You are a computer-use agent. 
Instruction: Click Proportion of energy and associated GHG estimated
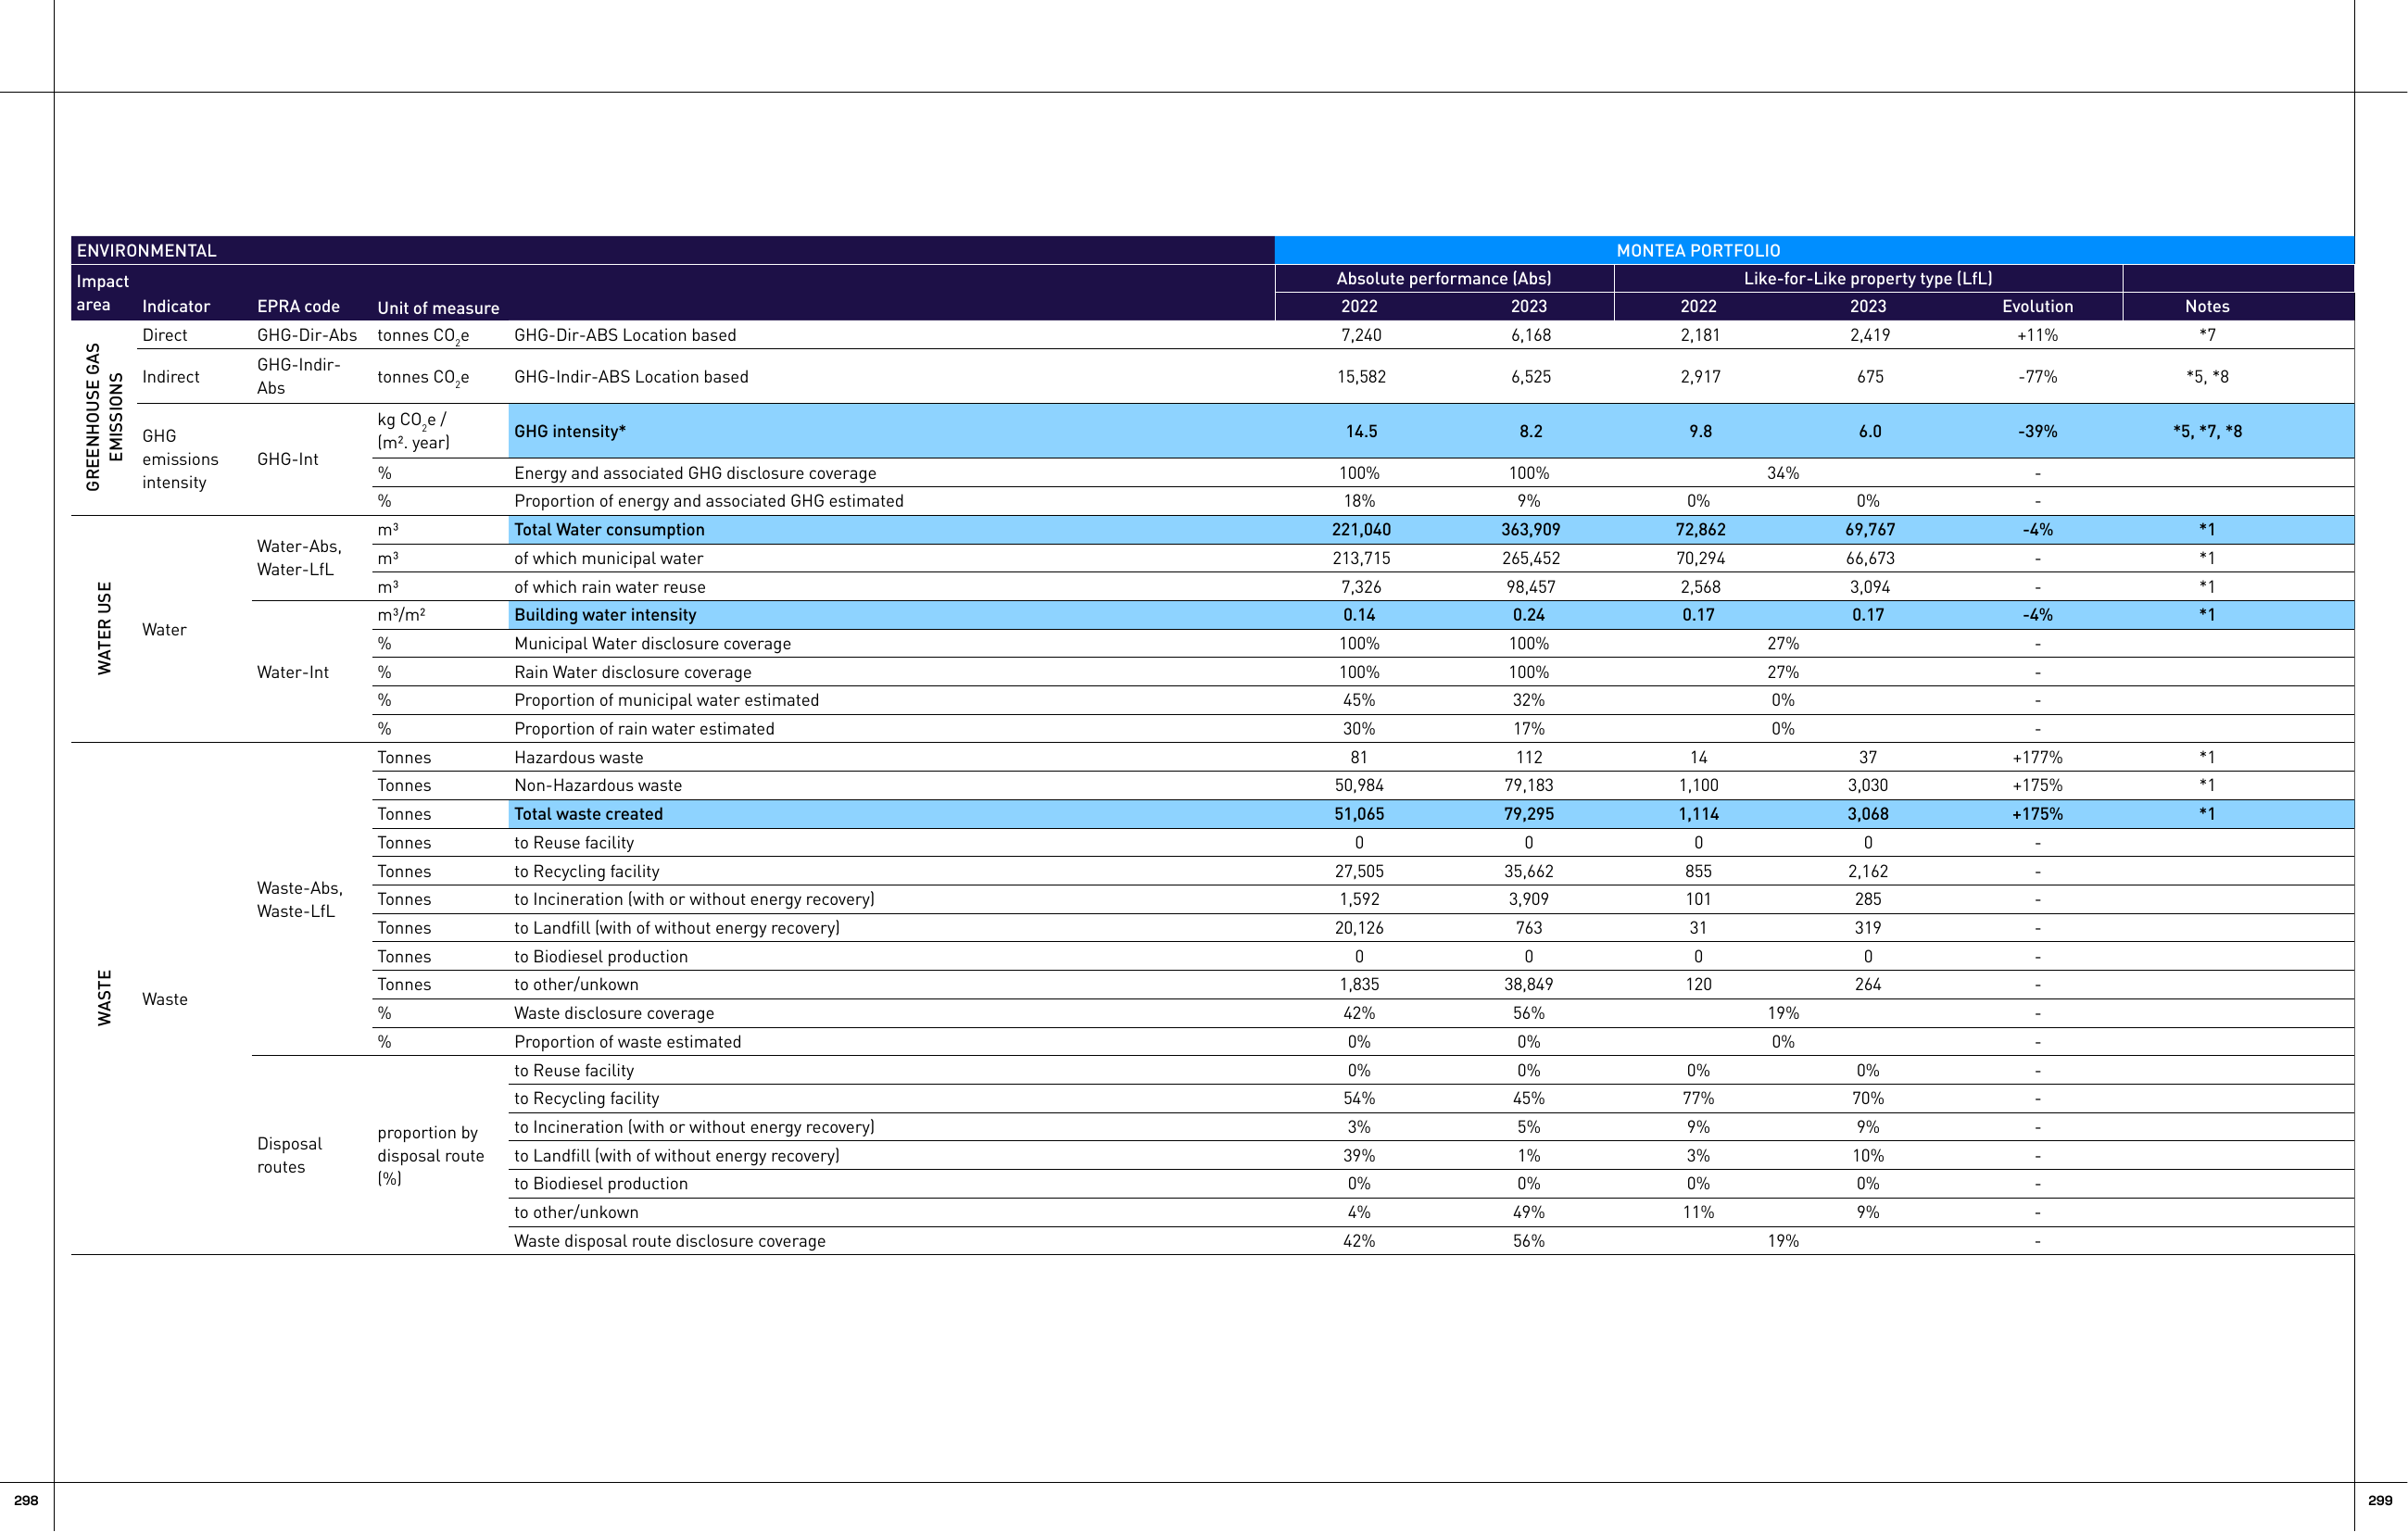[x=709, y=502]
